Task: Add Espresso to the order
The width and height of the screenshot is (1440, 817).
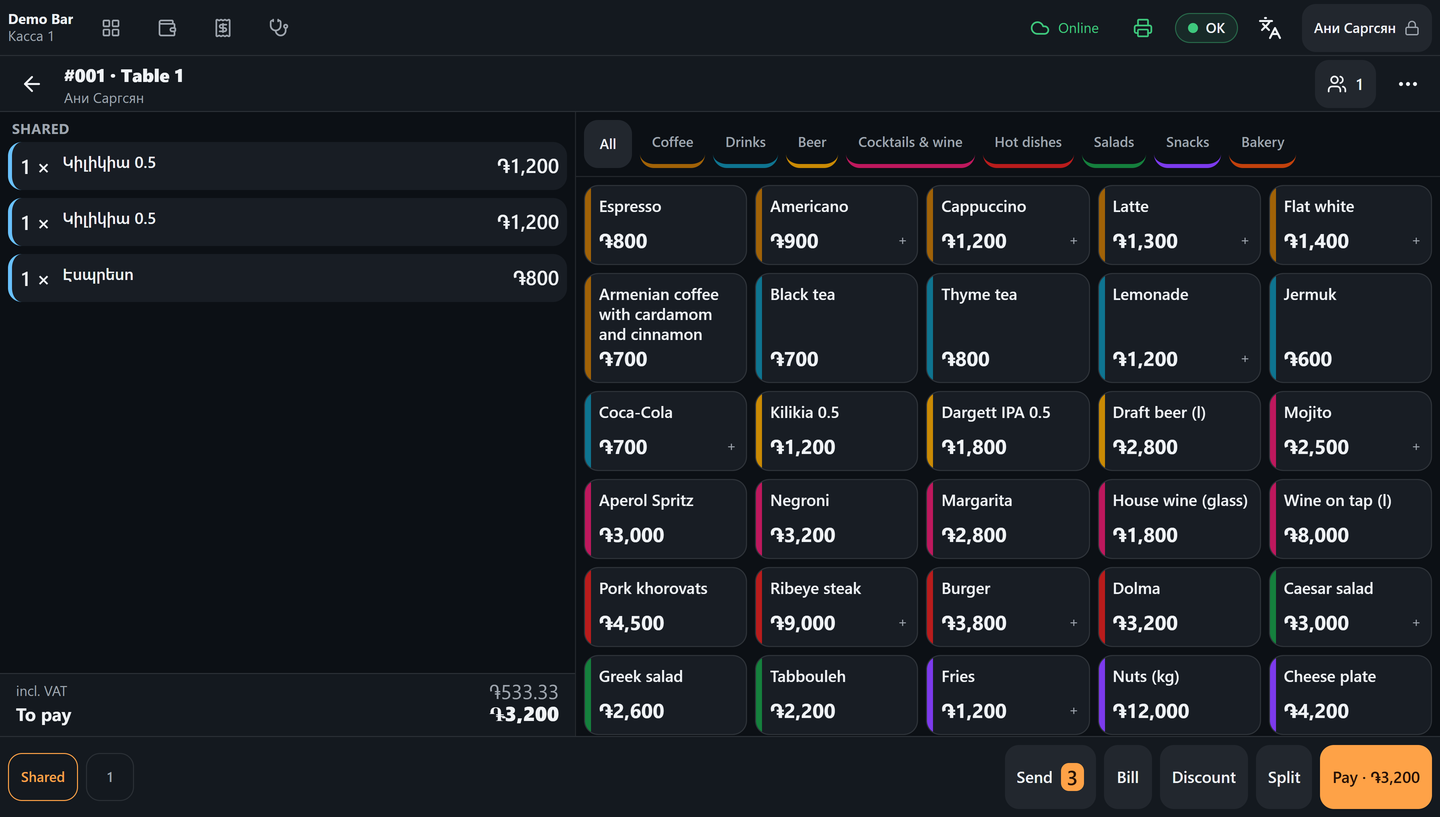Action: click(x=666, y=225)
